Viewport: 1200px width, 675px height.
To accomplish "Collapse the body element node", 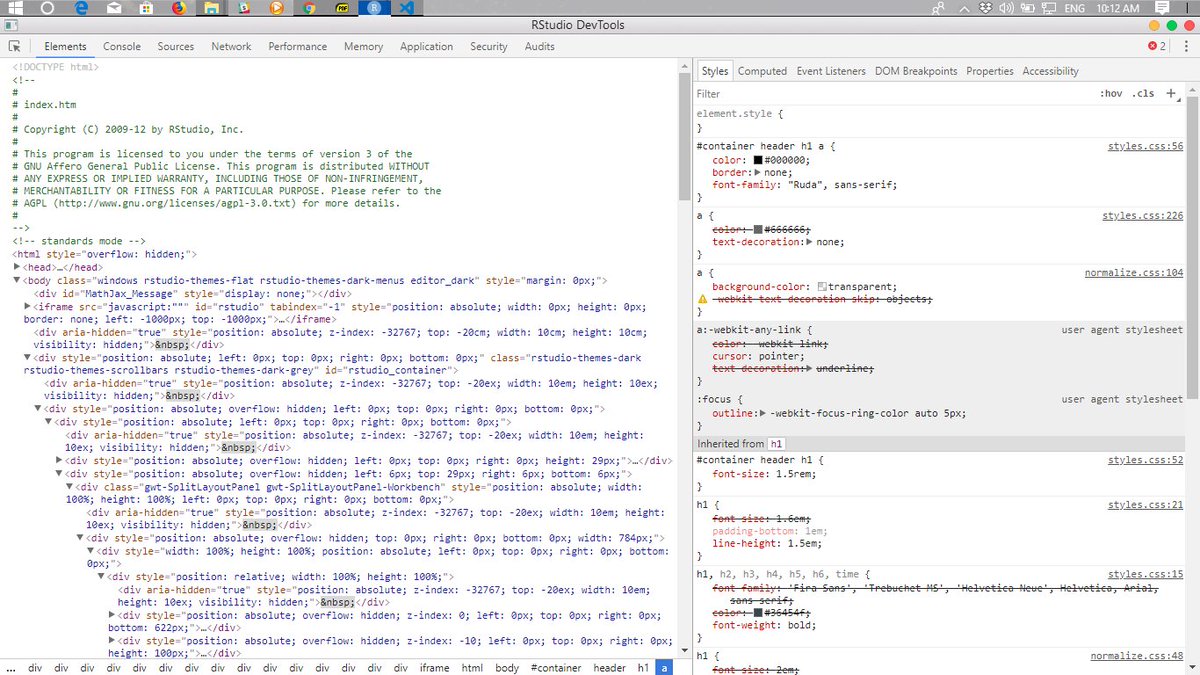I will click(18, 281).
